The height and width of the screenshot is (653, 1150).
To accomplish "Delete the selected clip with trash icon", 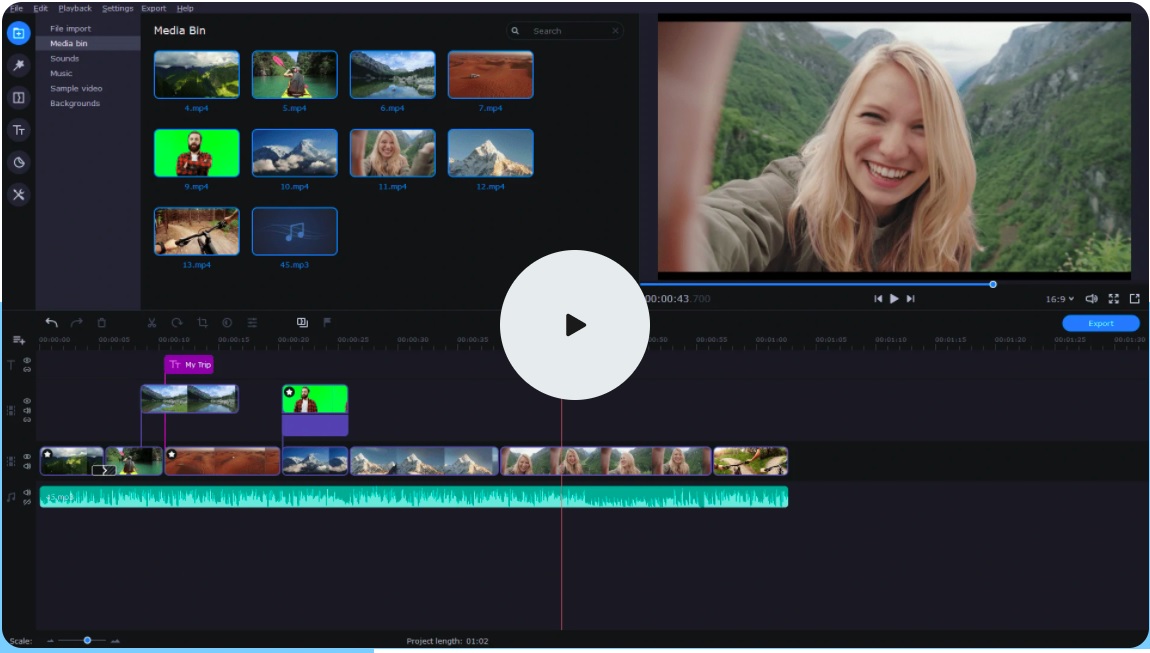I will tap(101, 322).
